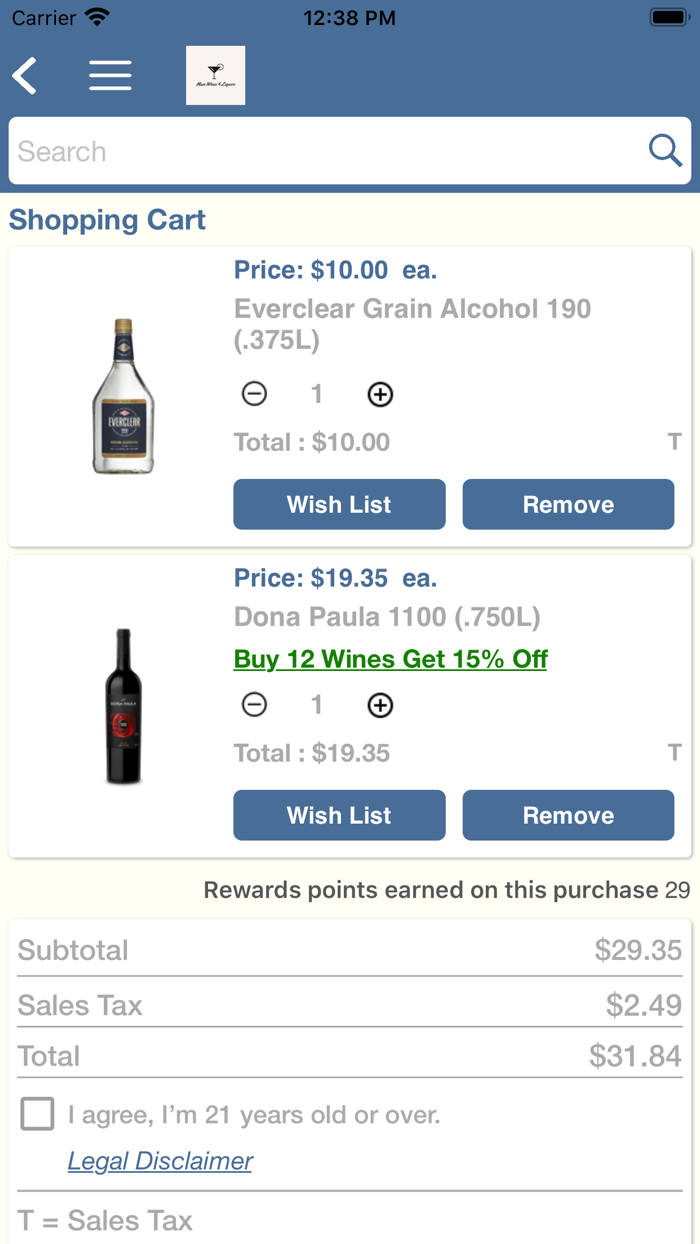Open the navigation hamburger menu
Screen dimensions: 700x1244
[x=110, y=75]
